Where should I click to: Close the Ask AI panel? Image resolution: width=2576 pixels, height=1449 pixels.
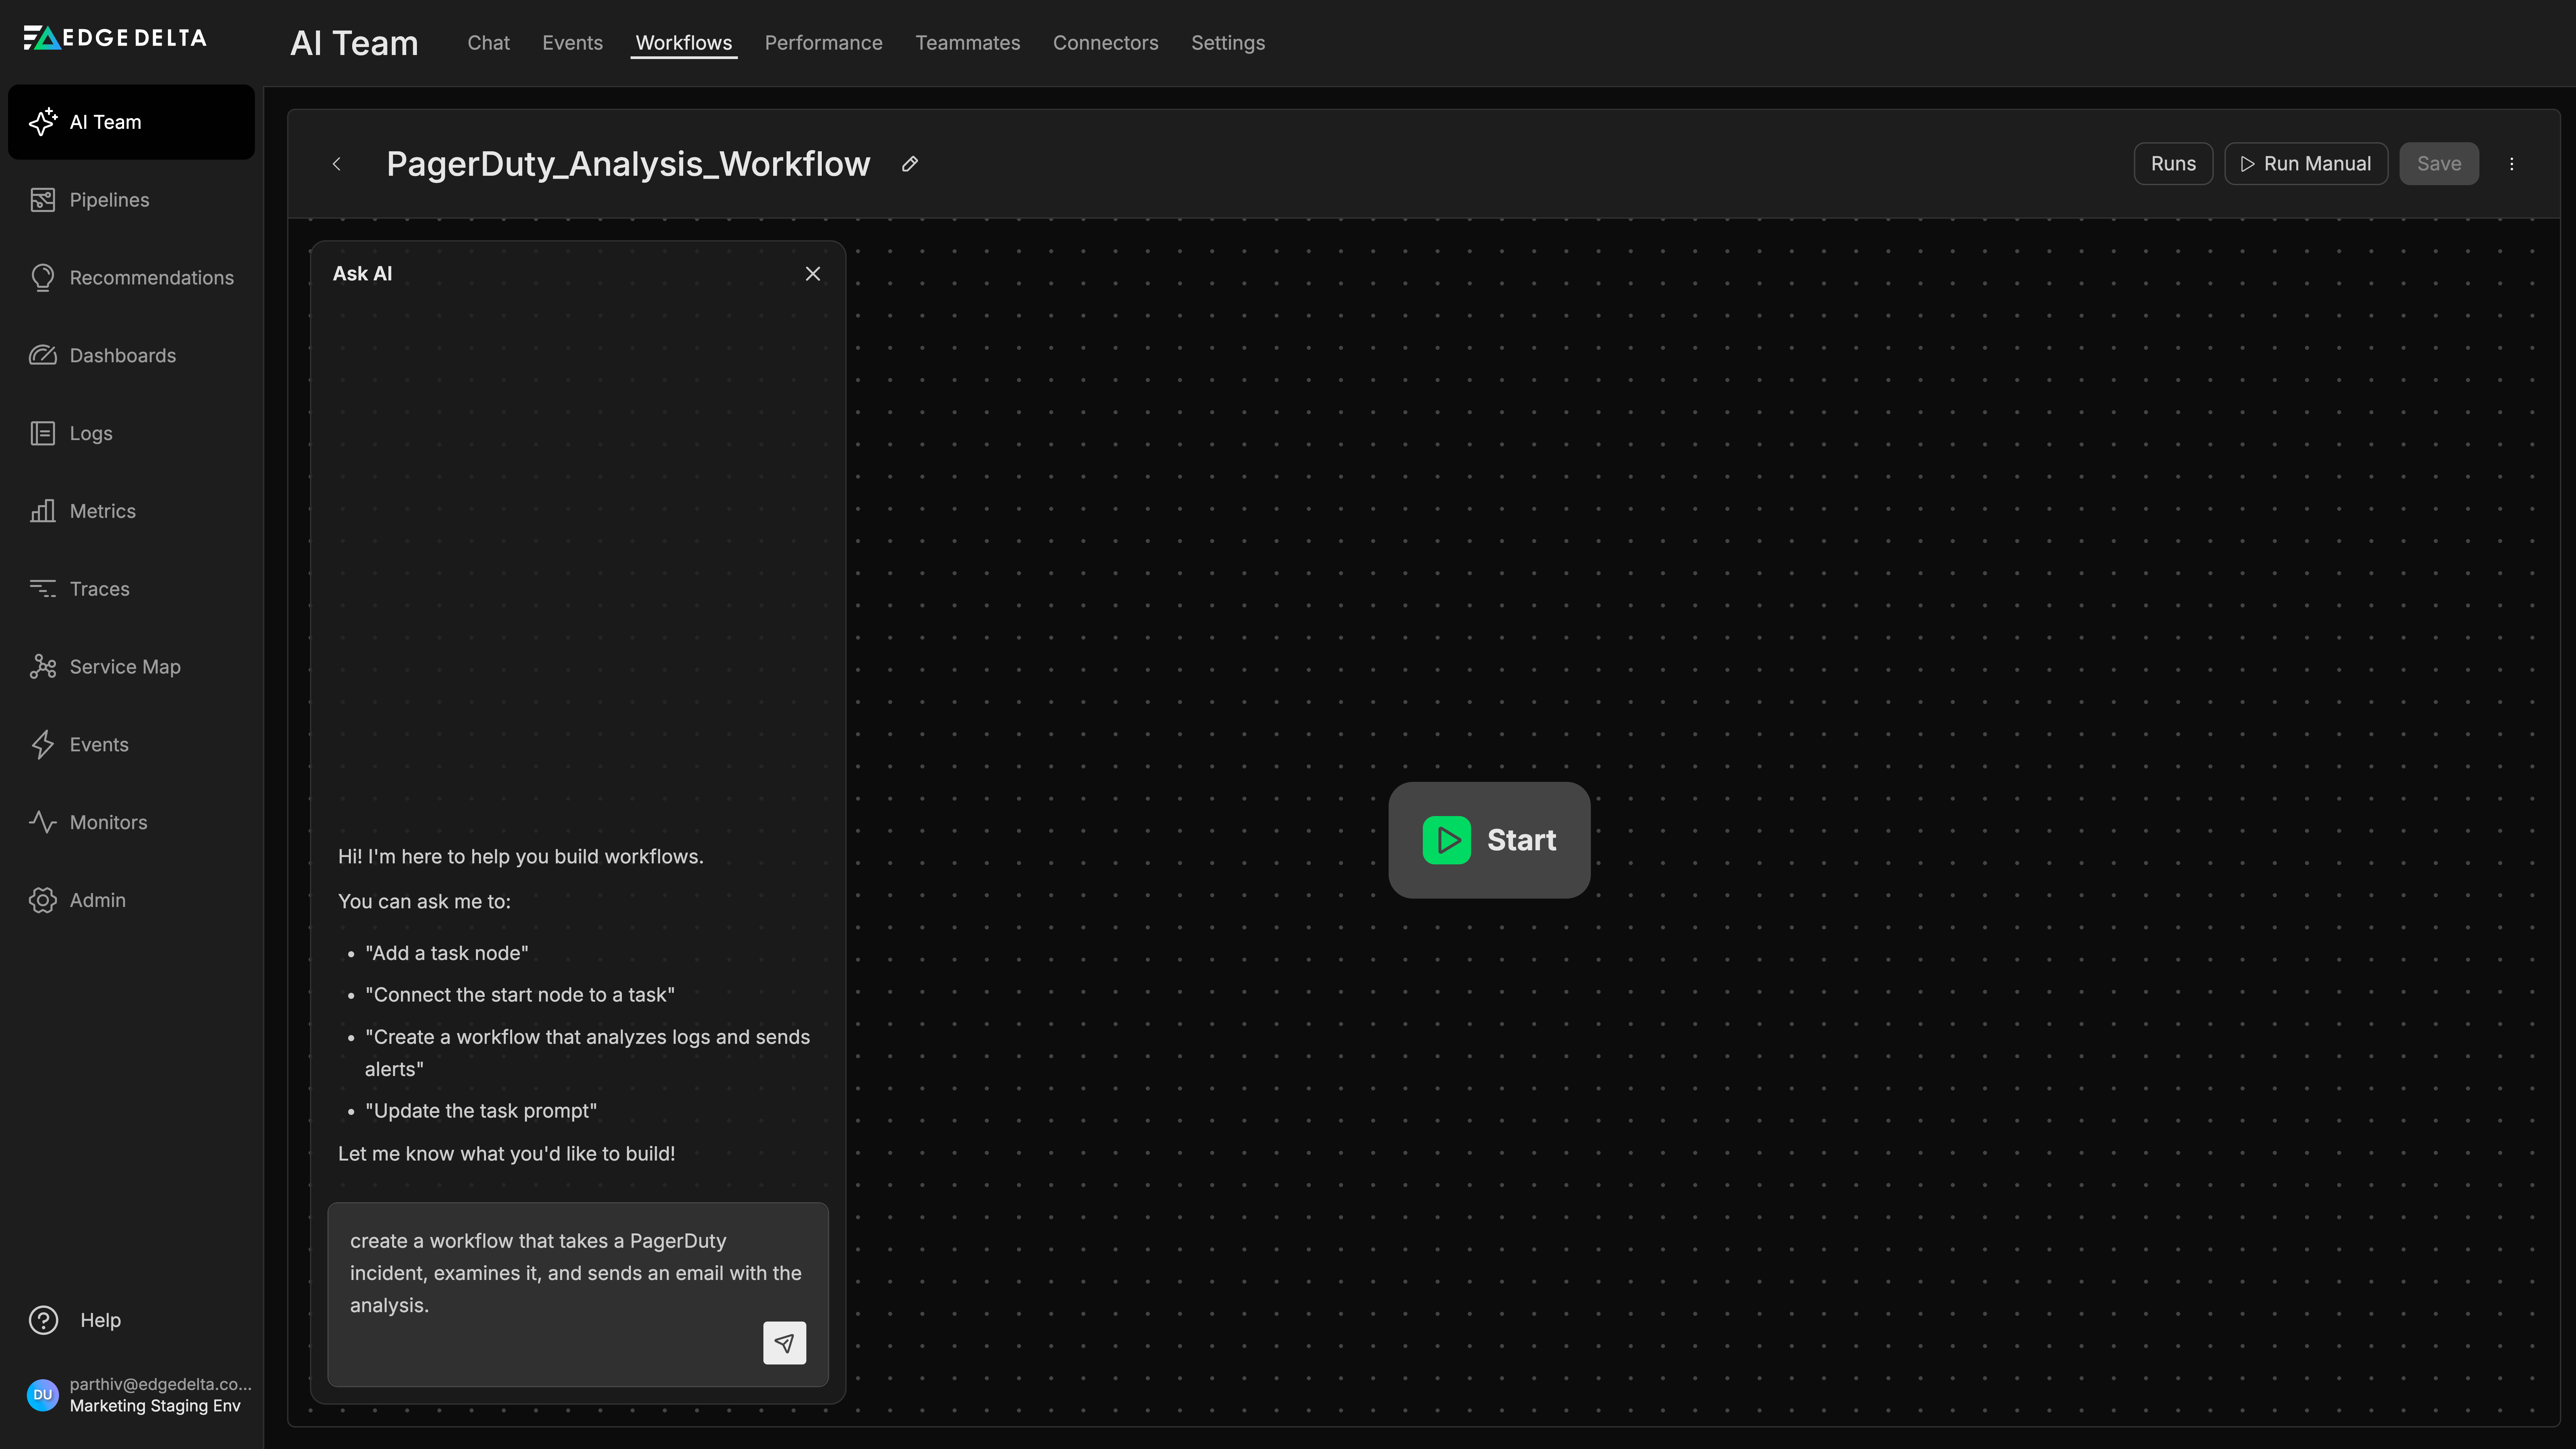[x=813, y=274]
